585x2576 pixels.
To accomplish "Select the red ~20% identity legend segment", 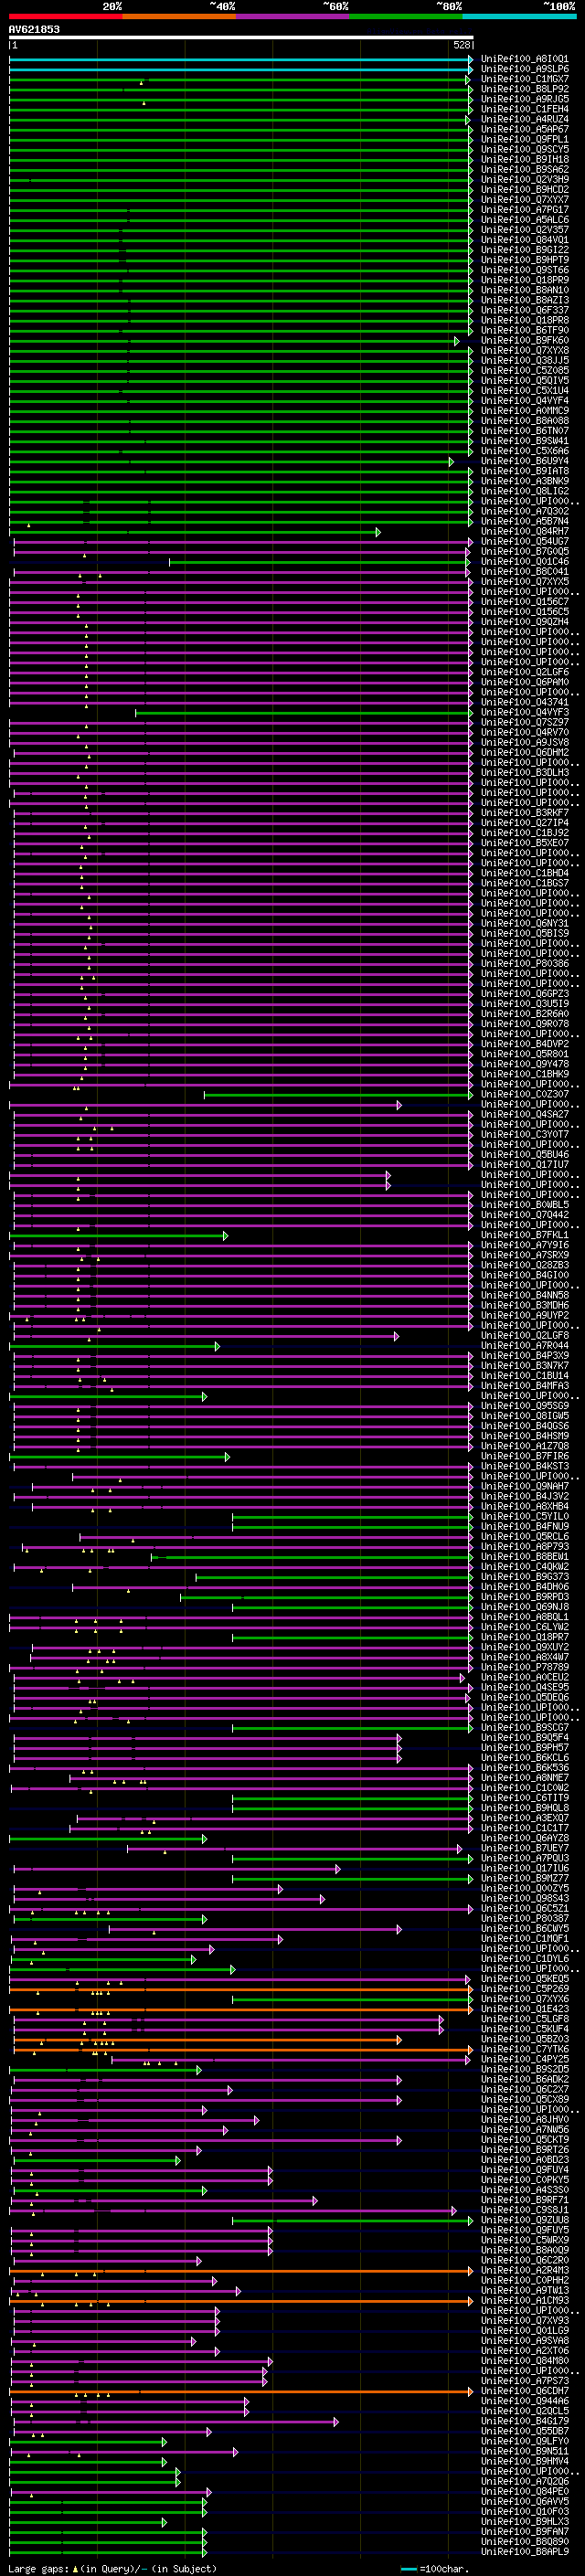I will click(x=65, y=16).
